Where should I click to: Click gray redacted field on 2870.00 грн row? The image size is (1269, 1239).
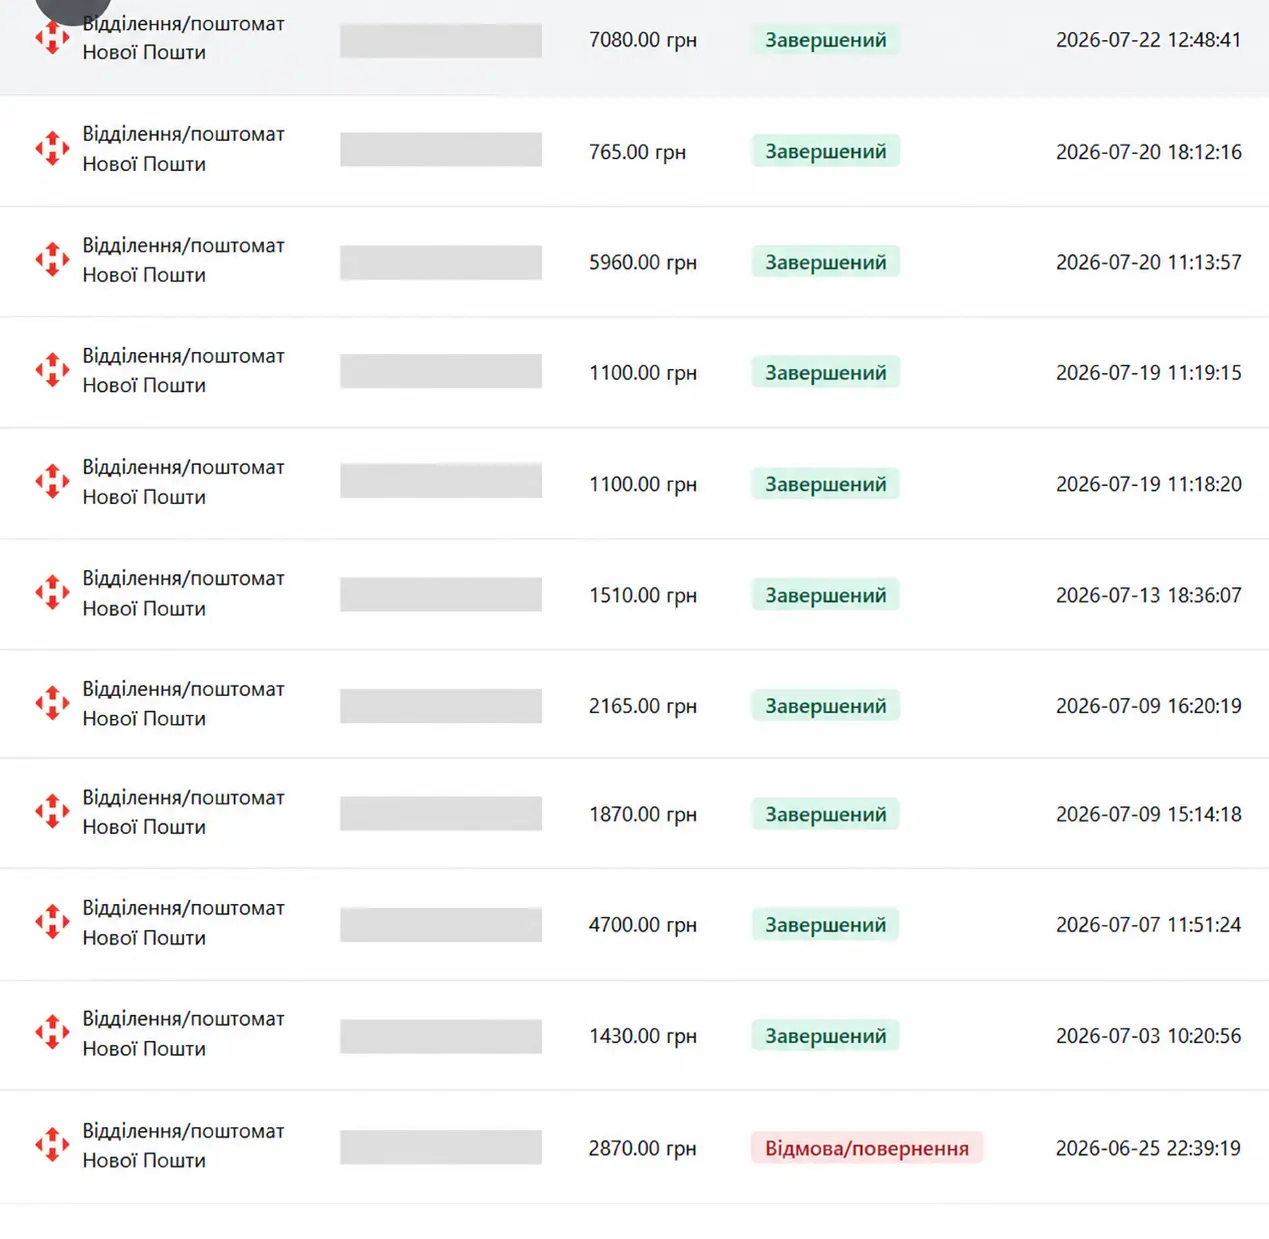[x=441, y=1147]
